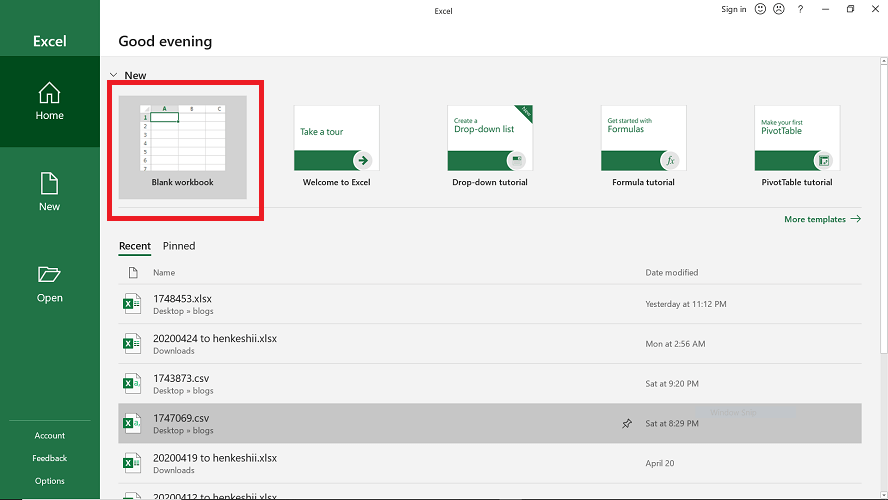This screenshot has height=500, width=888.
Task: Minimize the Excel window
Action: click(x=825, y=9)
